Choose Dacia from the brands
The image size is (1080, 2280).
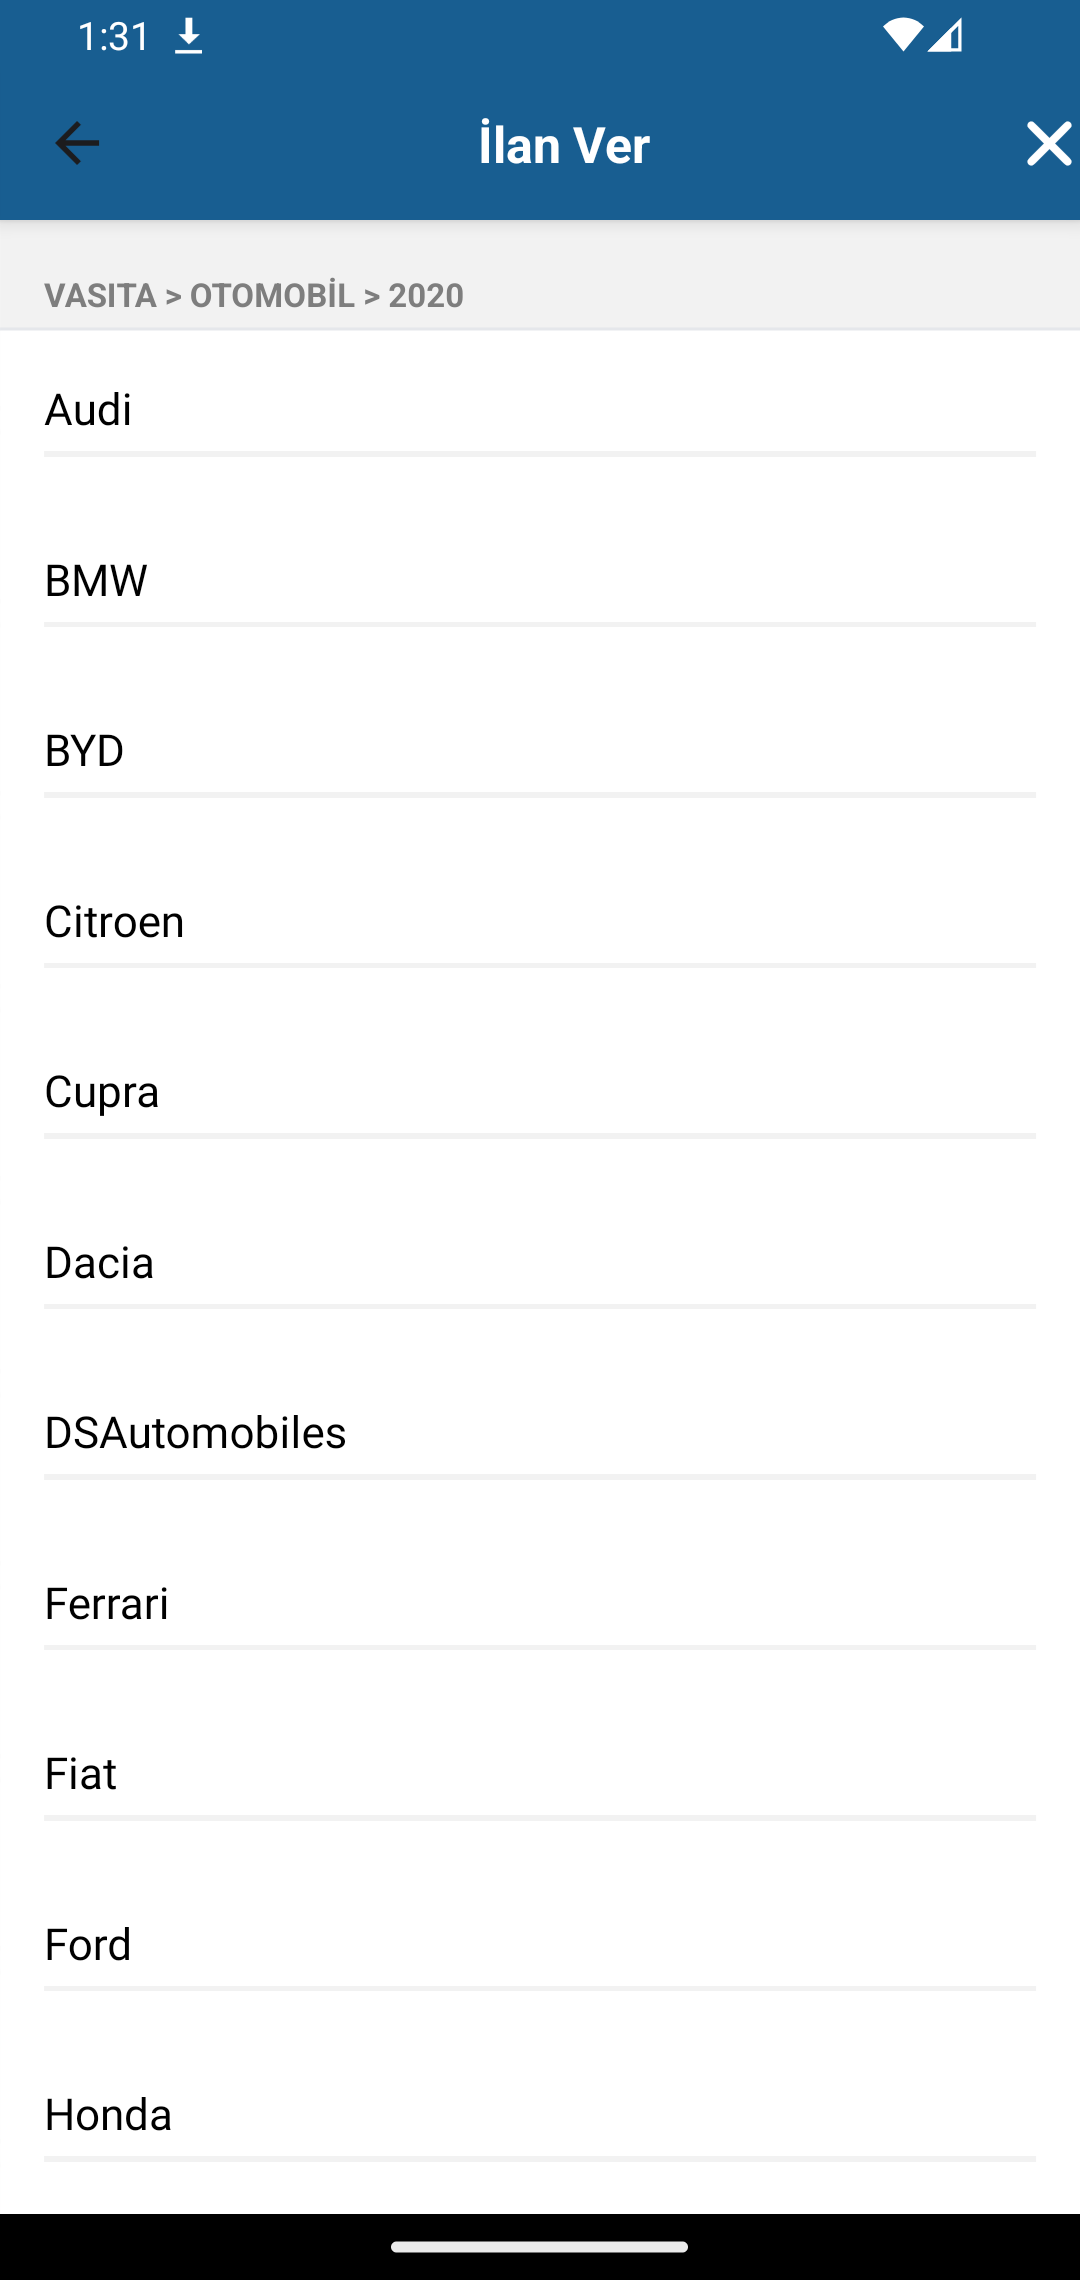[x=540, y=1263]
